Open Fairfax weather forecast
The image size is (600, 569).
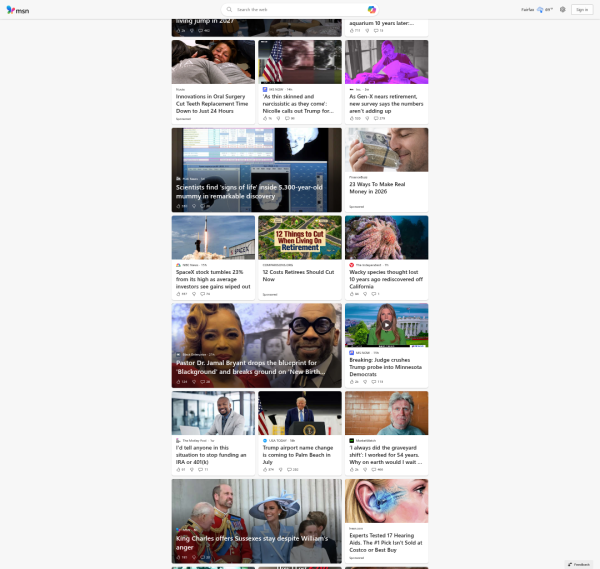click(536, 10)
